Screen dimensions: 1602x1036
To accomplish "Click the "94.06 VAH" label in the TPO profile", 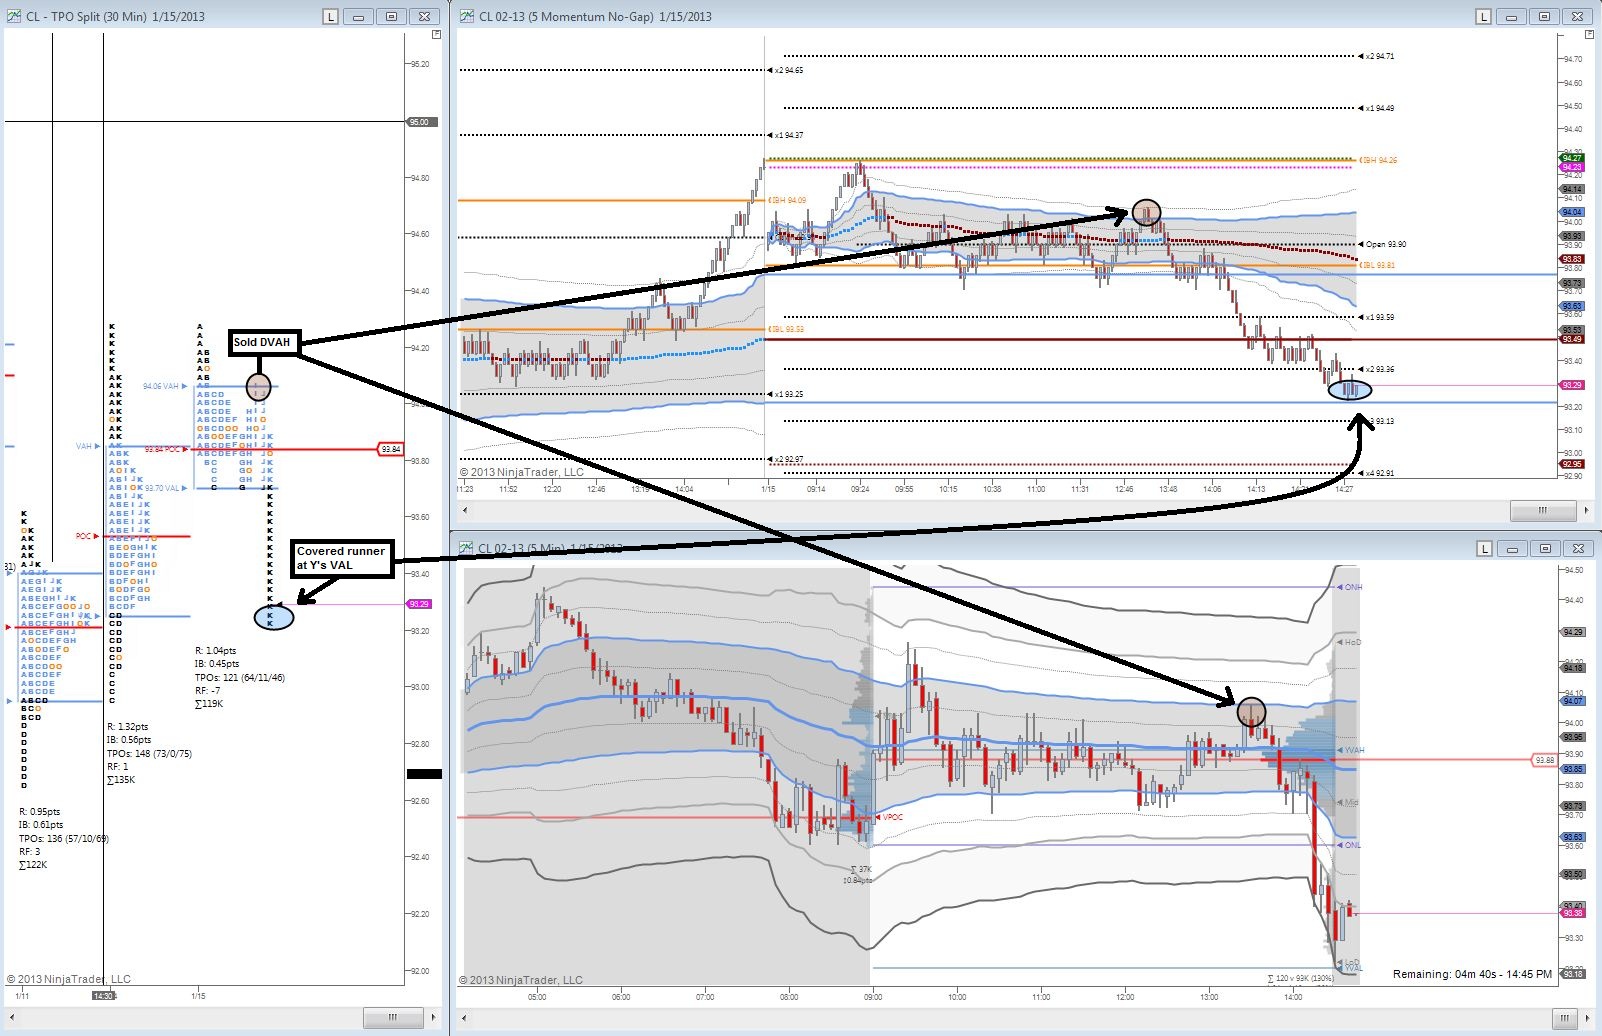I will tap(163, 386).
